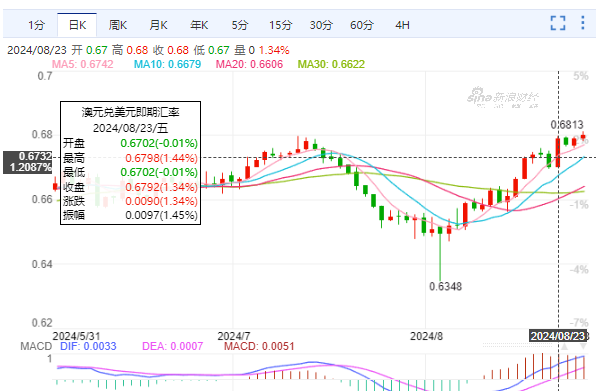Switch to 月K monthly chart
Image resolution: width=596 pixels, height=391 pixels.
click(x=158, y=25)
